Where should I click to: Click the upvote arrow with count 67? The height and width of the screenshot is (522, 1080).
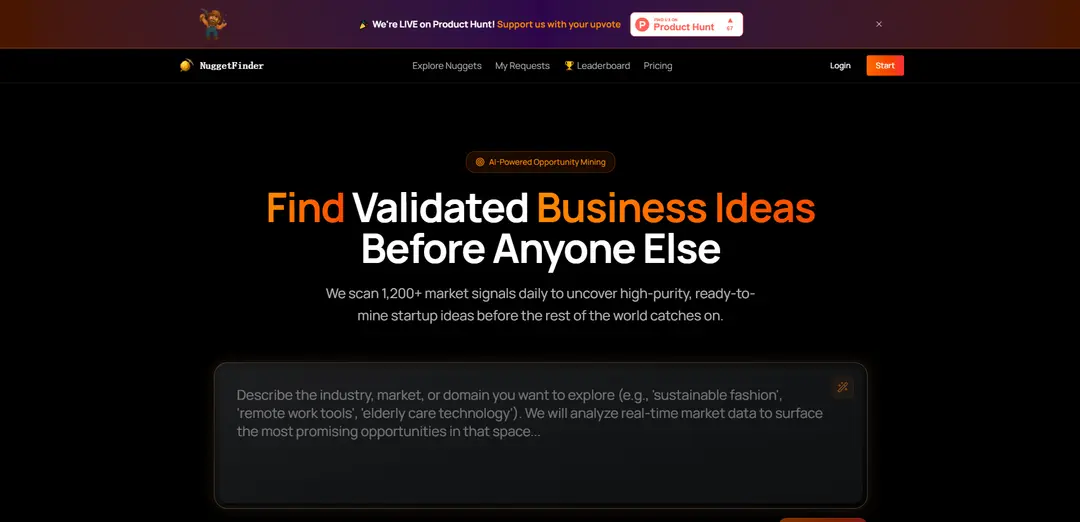pos(729,24)
